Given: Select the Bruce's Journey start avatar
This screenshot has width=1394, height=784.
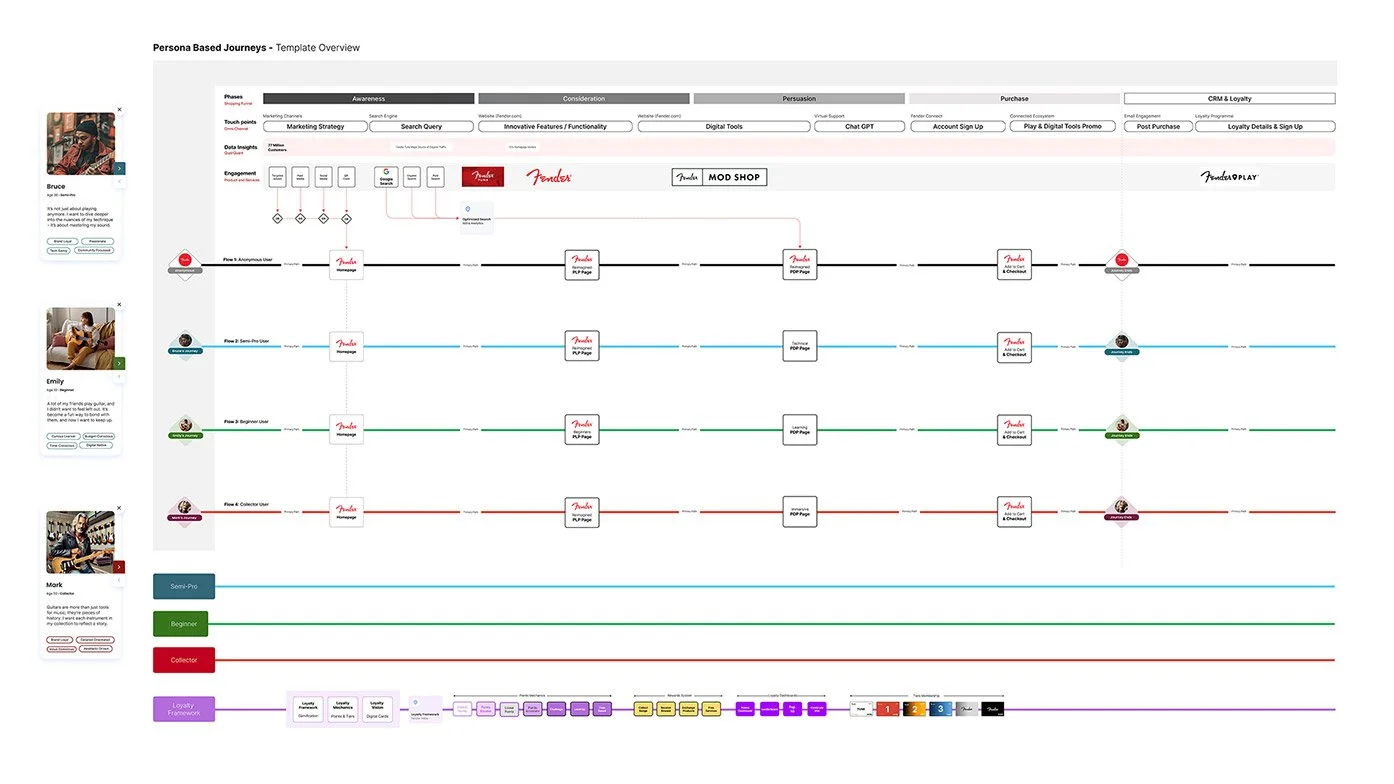Looking at the screenshot, I should (x=185, y=345).
